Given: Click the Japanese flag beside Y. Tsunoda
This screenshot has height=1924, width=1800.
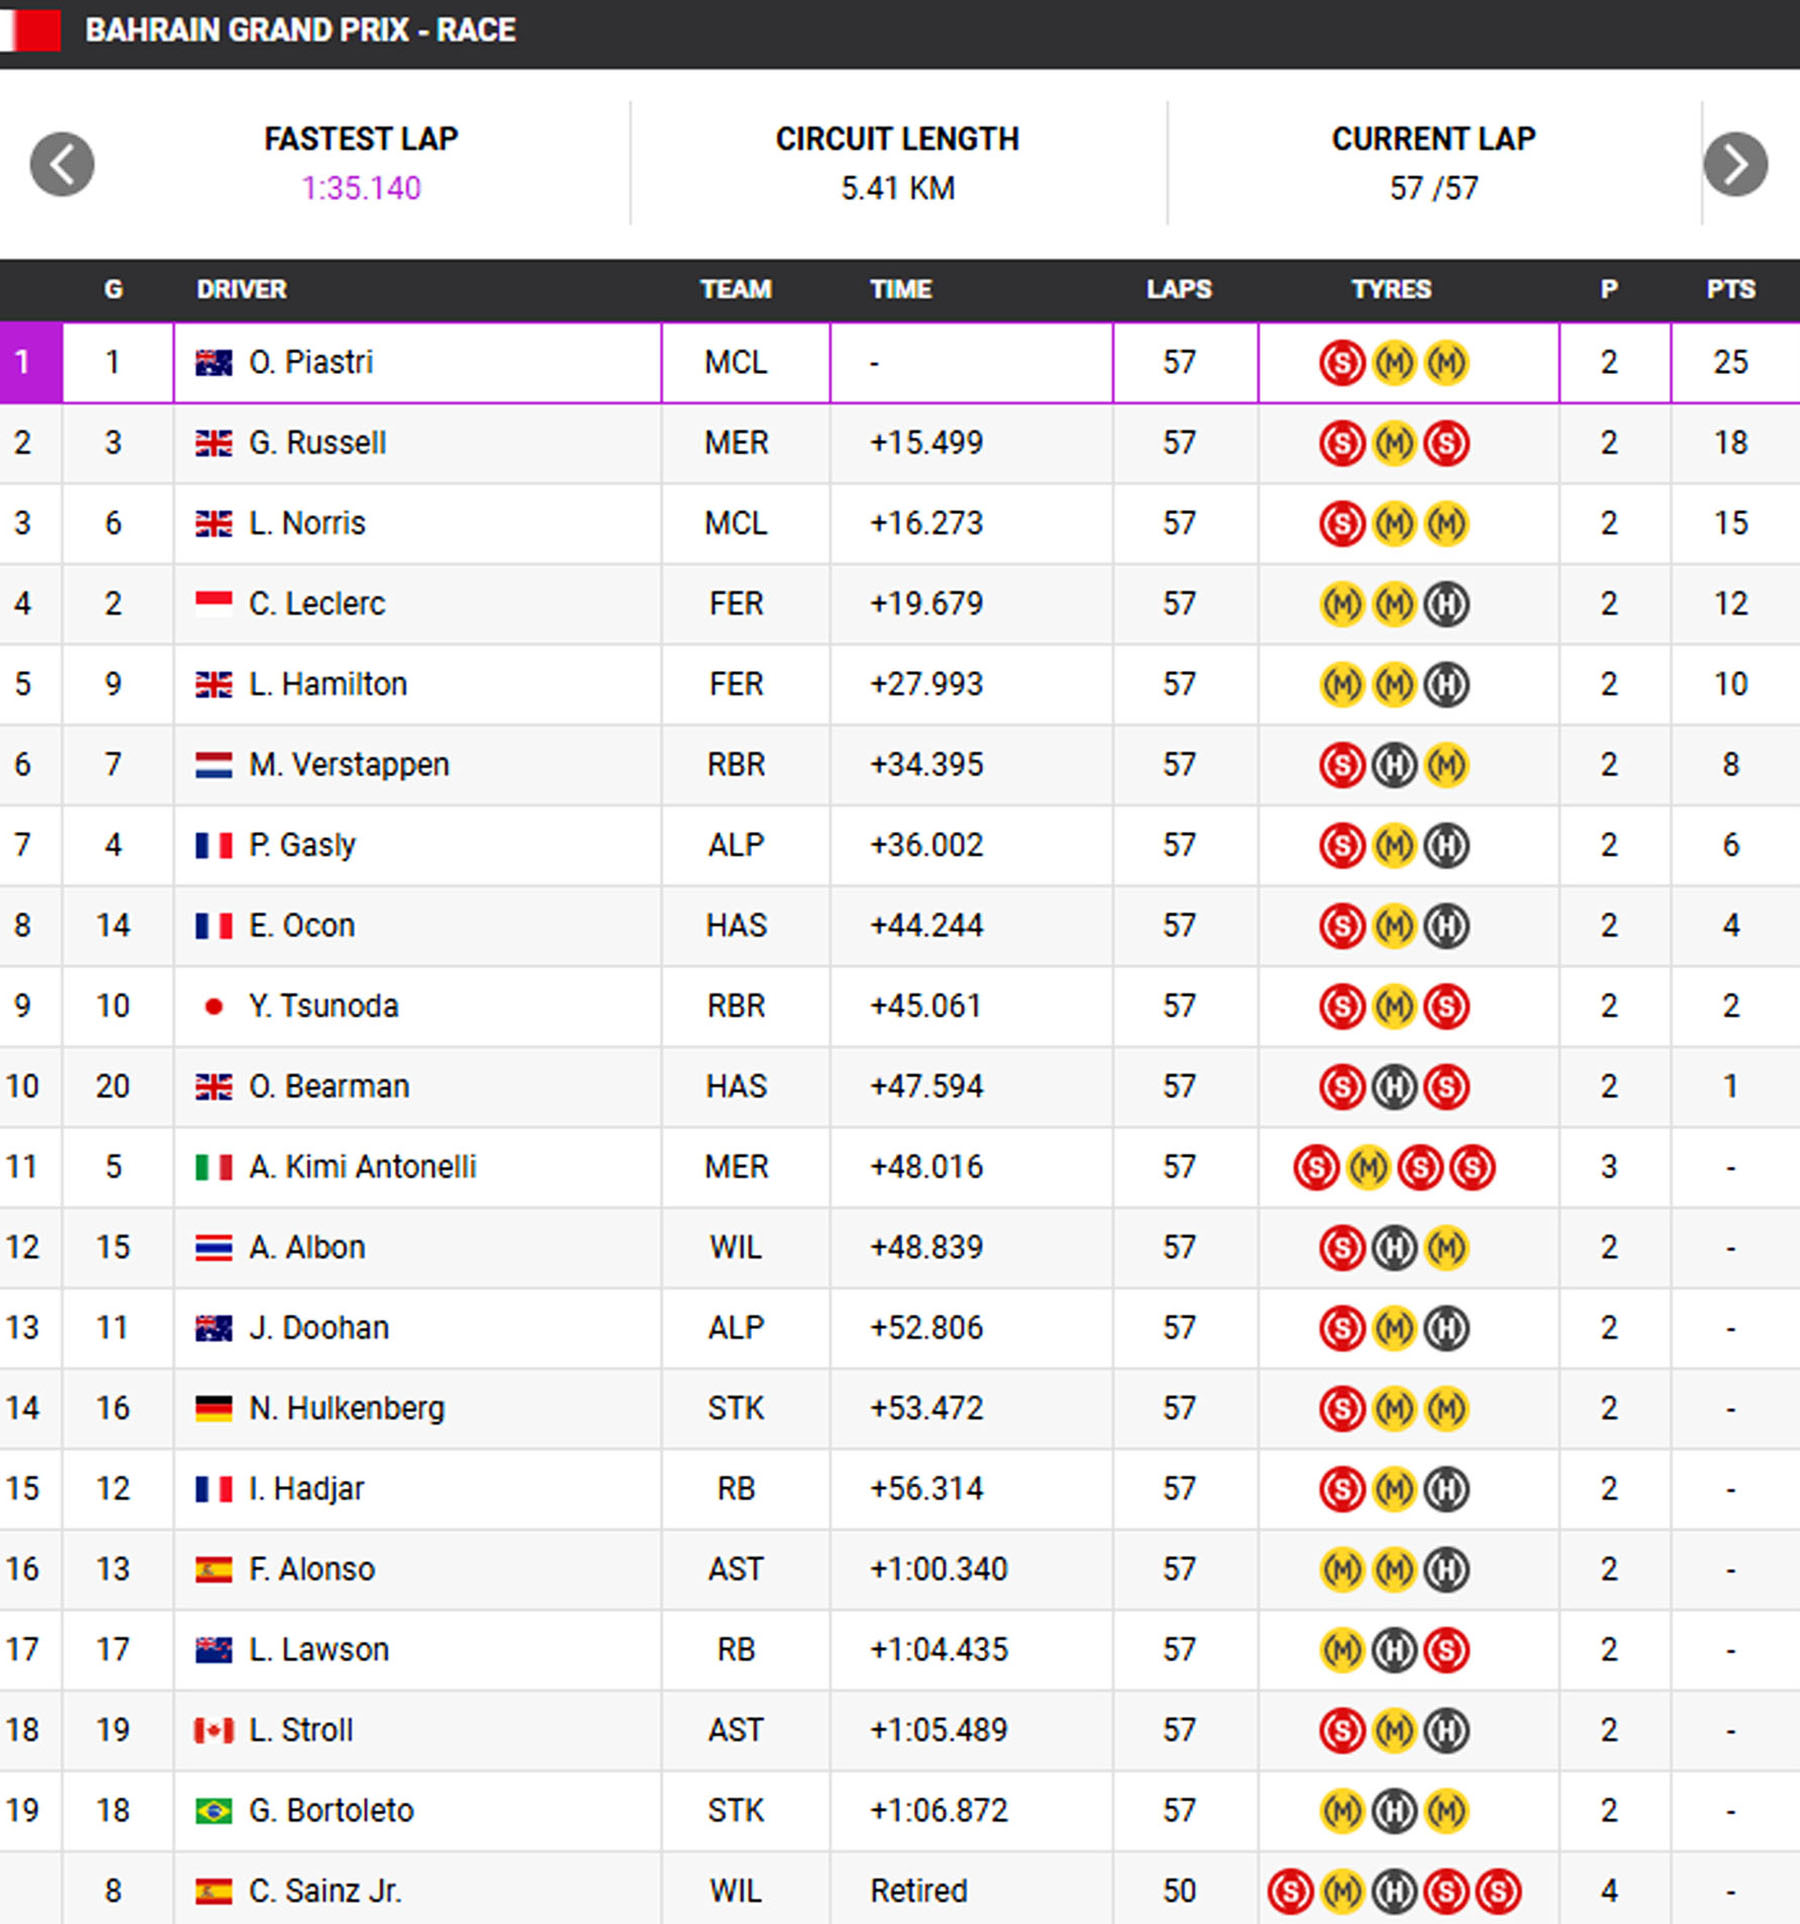Looking at the screenshot, I should pyautogui.click(x=213, y=1006).
